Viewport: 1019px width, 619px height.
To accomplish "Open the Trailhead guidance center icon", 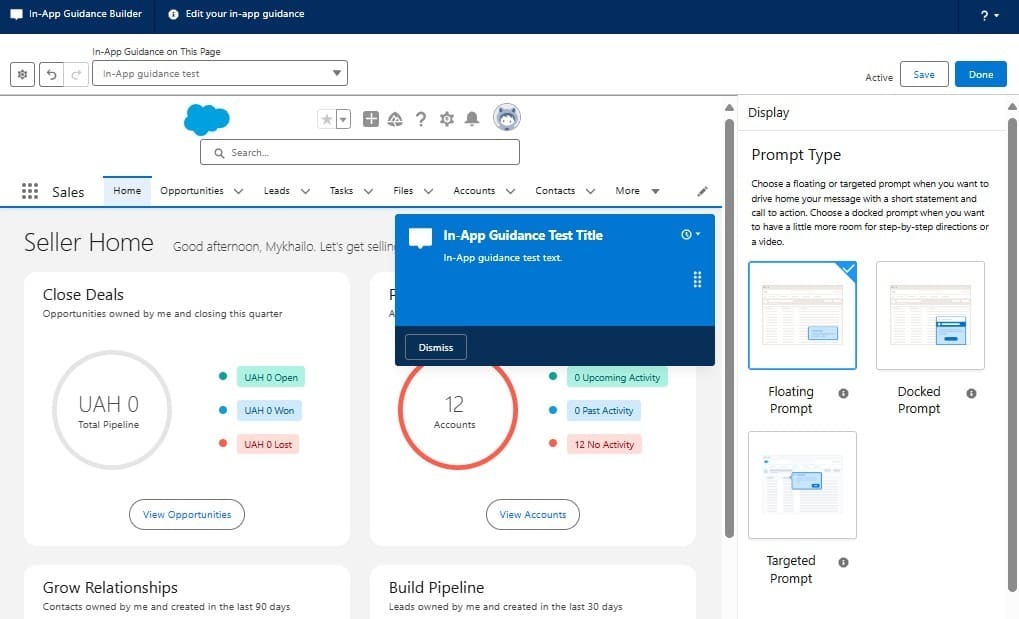I will point(395,119).
